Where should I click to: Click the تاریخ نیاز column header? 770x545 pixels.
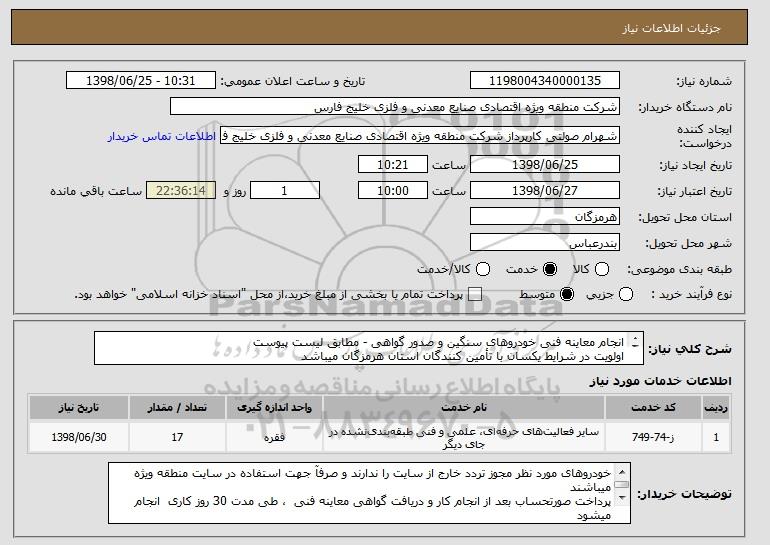tap(79, 408)
